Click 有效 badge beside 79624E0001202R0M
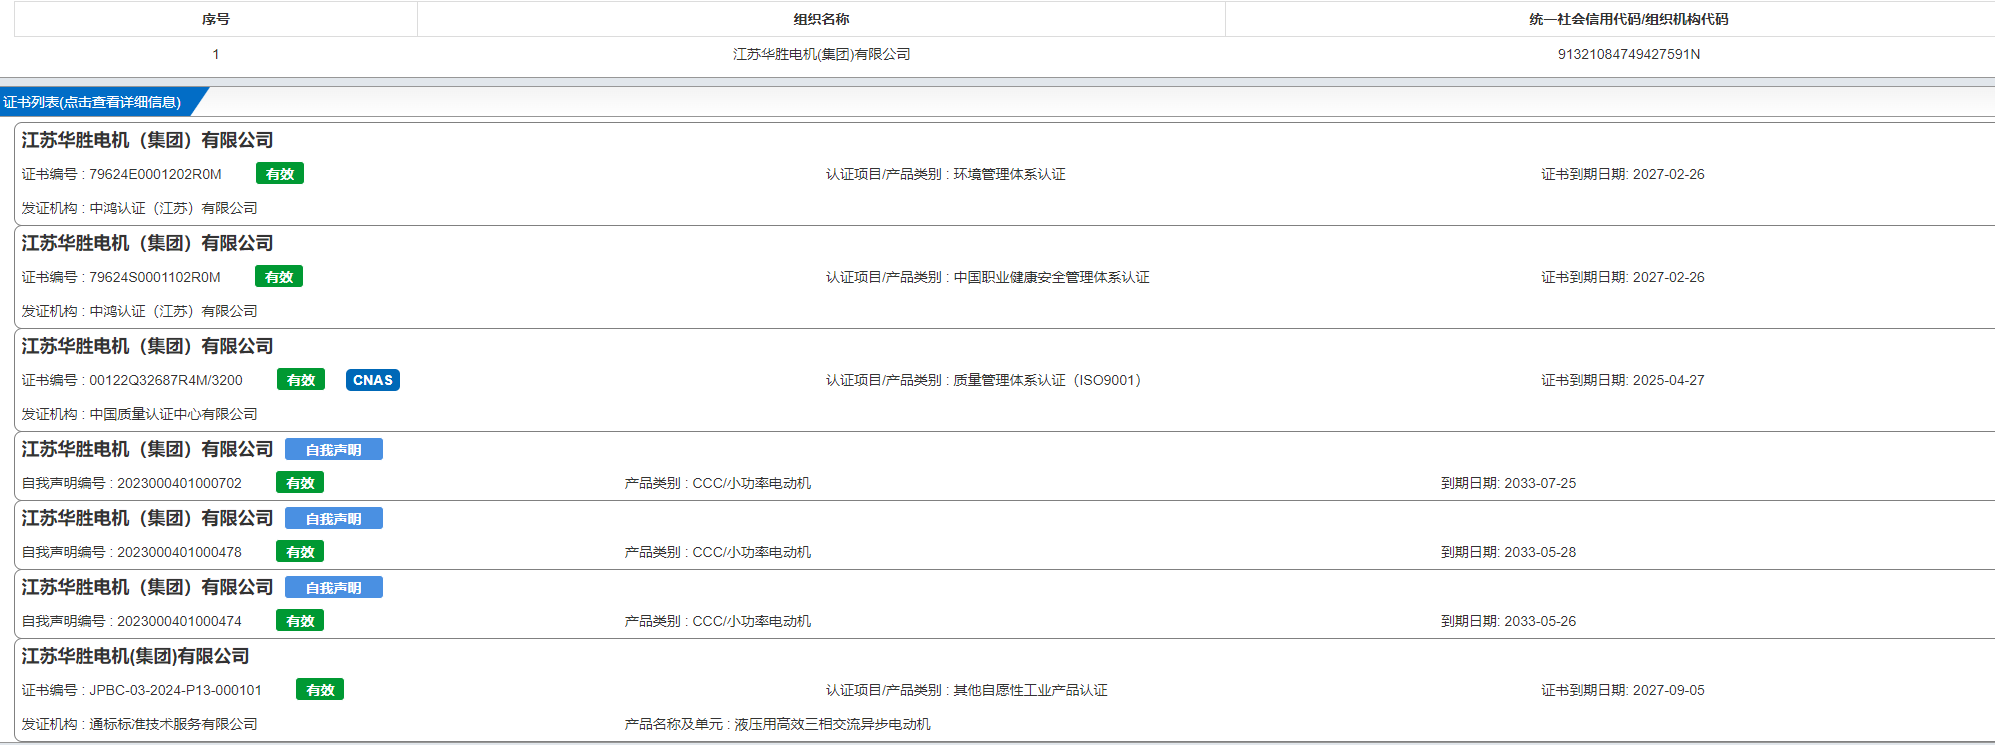1995x745 pixels. pyautogui.click(x=280, y=174)
